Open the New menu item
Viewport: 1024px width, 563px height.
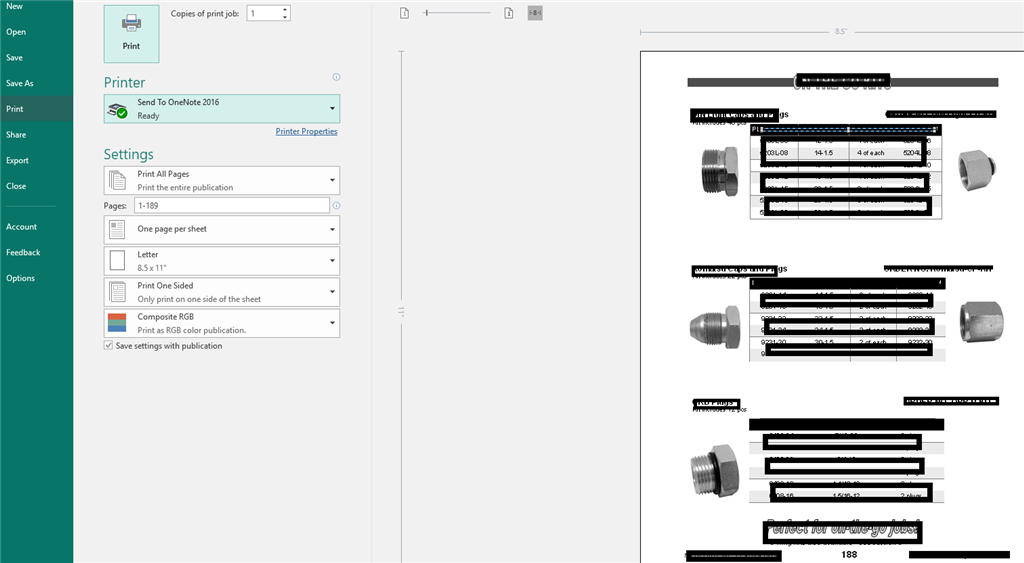14,6
